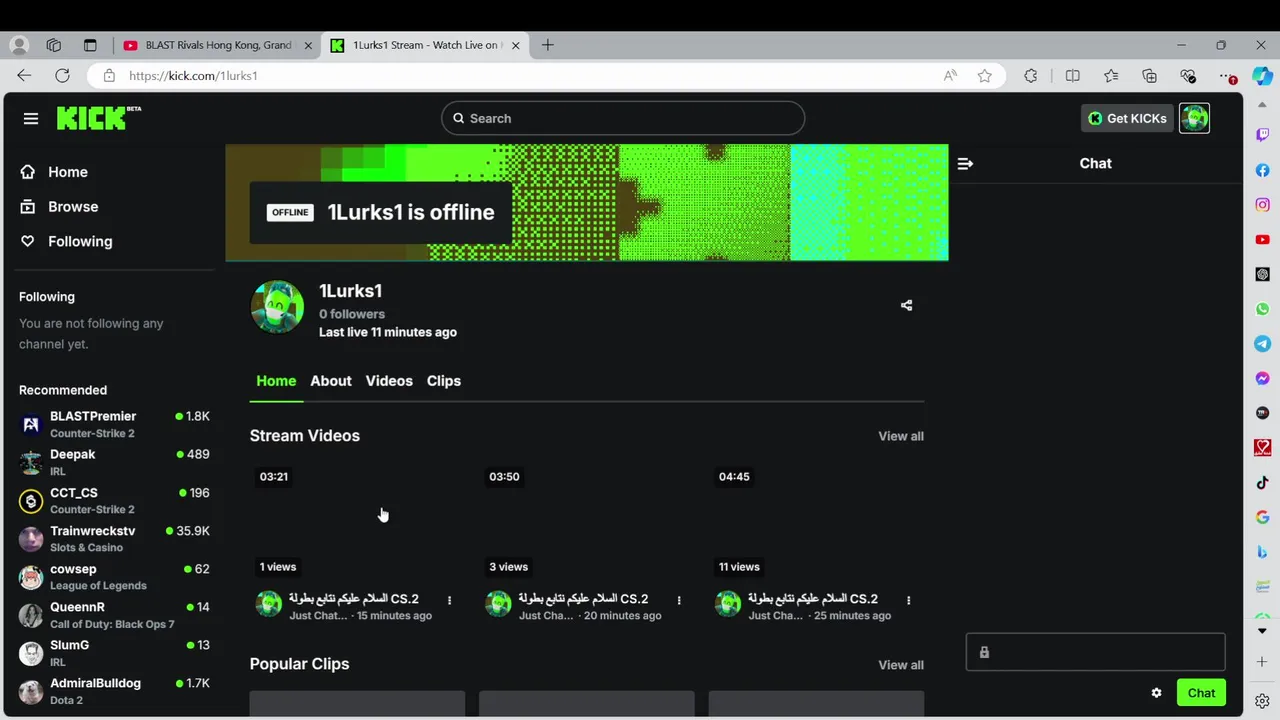Select the channel Home tab
Viewport: 1280px width, 720px height.
[276, 381]
